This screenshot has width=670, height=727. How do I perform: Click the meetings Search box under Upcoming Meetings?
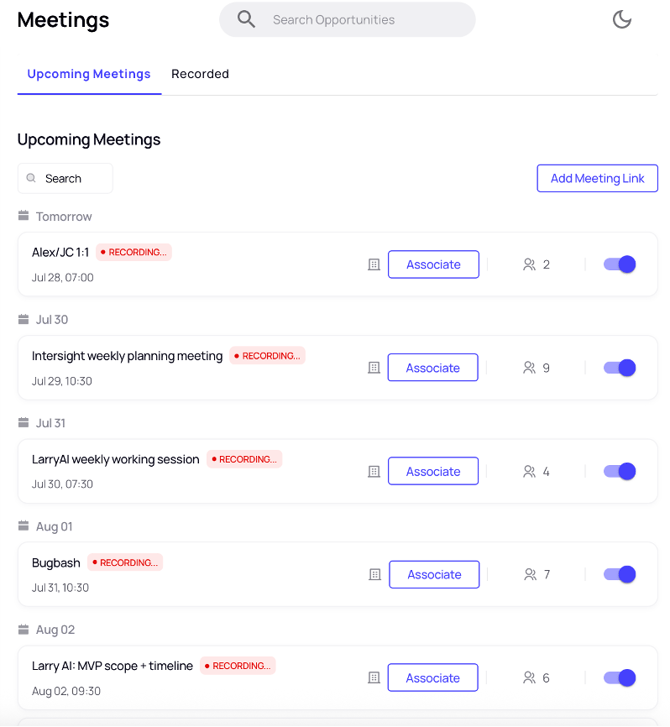coord(65,178)
